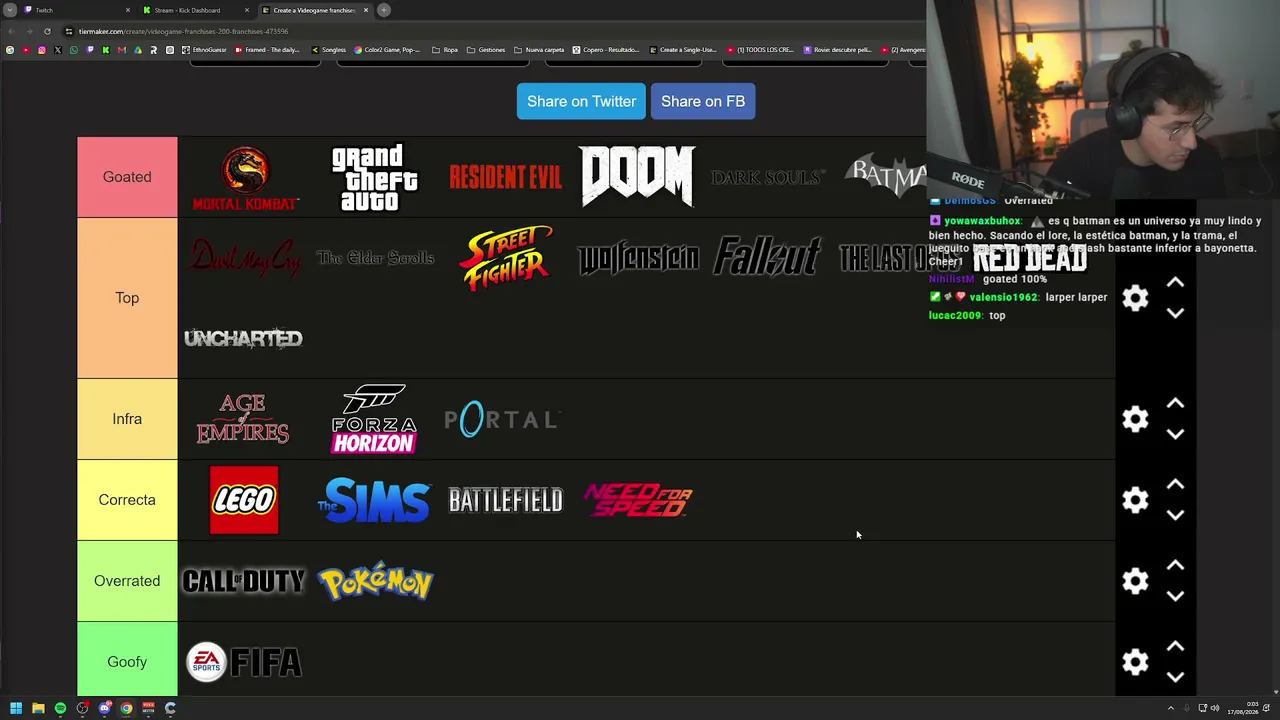Move the Goofy tier row up
Screen dimensions: 1280x720
pos(1175,647)
